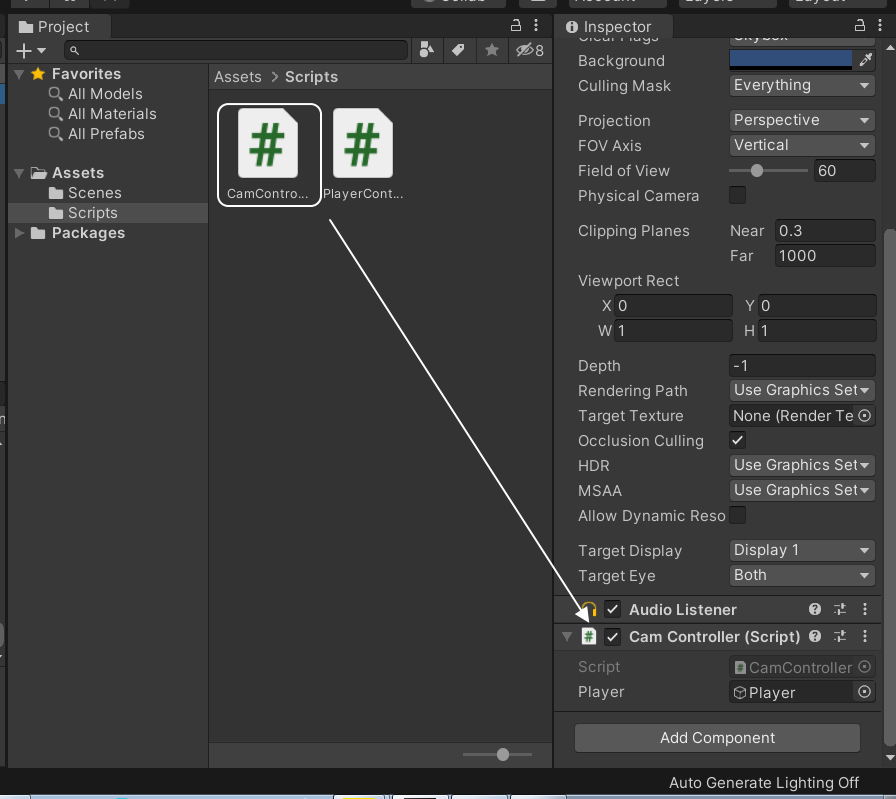
Task: Open Search by Label tag icon
Action: tap(458, 50)
